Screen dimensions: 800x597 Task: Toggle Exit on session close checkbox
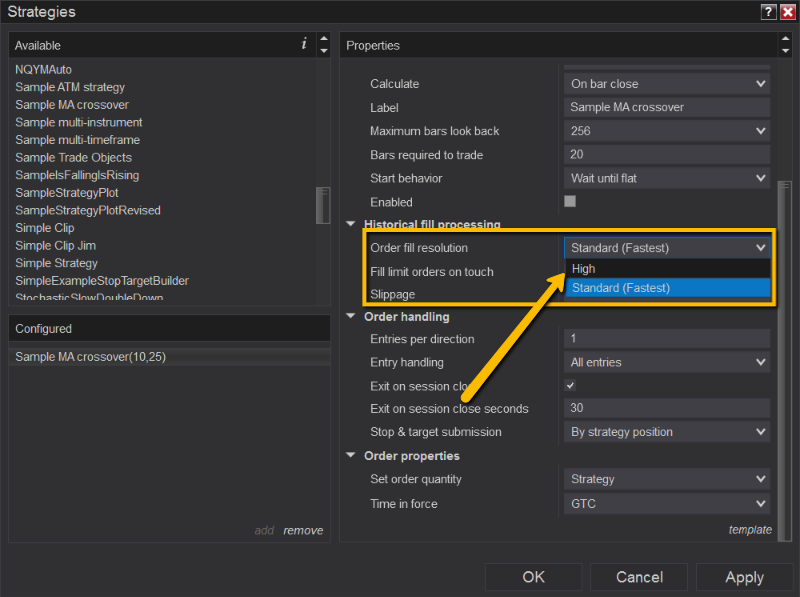tap(570, 385)
